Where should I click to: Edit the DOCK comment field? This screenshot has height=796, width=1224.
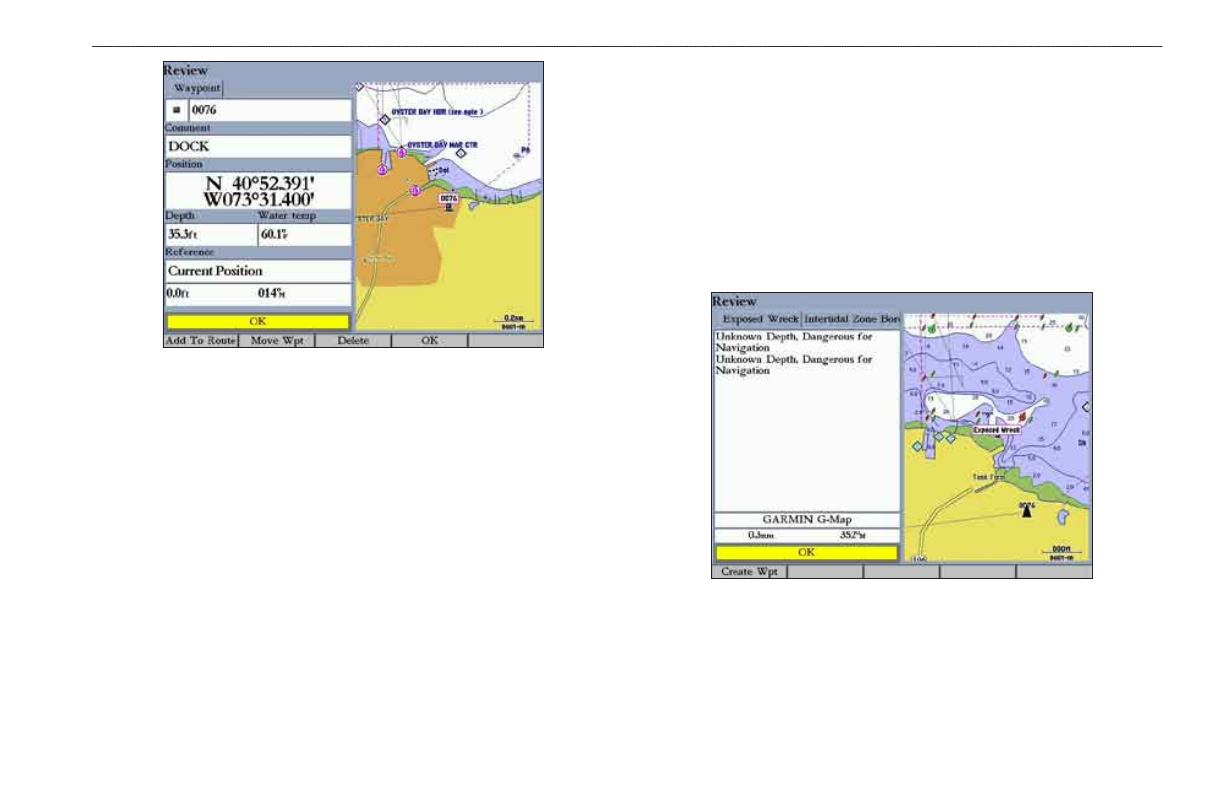point(259,146)
